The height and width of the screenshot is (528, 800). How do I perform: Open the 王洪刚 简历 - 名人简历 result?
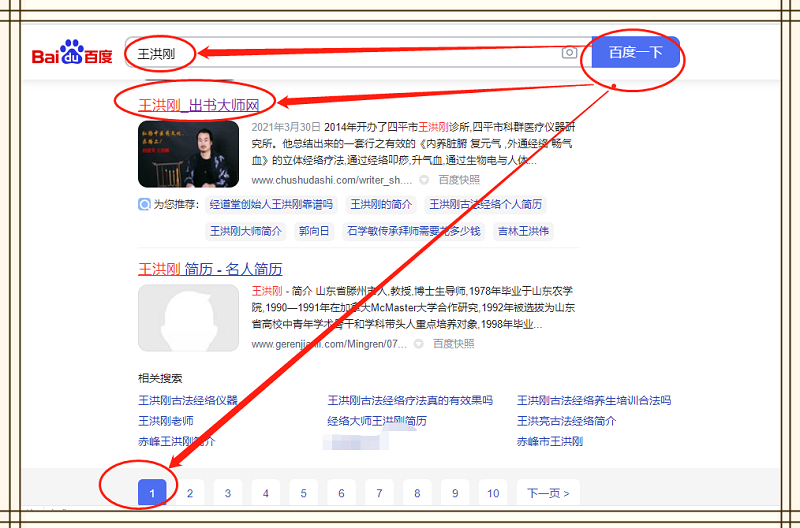pos(210,269)
